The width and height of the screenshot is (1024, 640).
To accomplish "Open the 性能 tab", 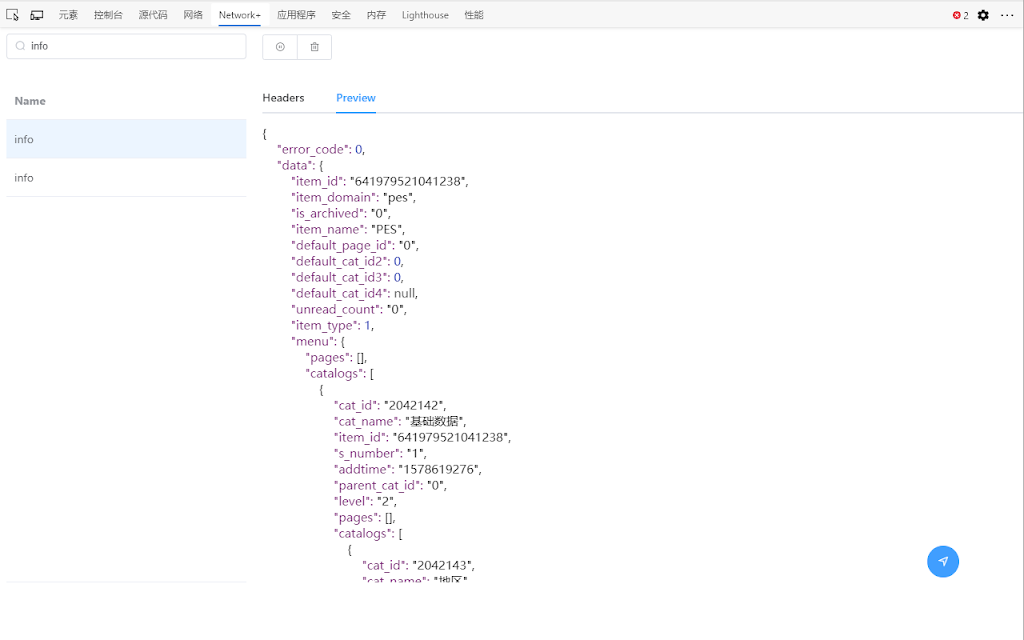I will [474, 14].
